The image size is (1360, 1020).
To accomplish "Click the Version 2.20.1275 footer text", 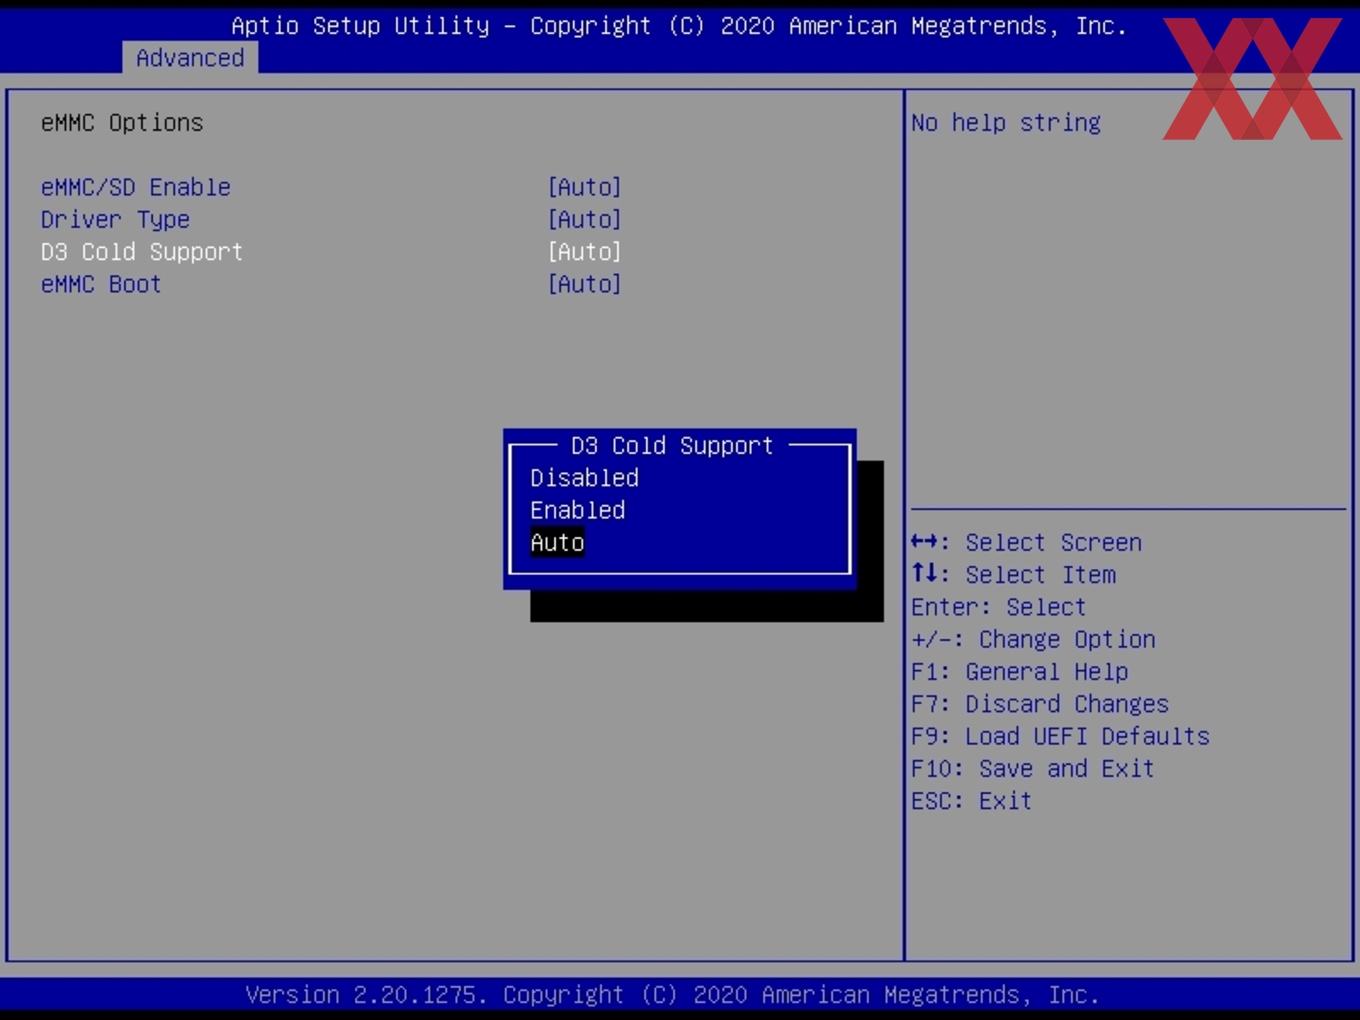I will click(x=672, y=995).
